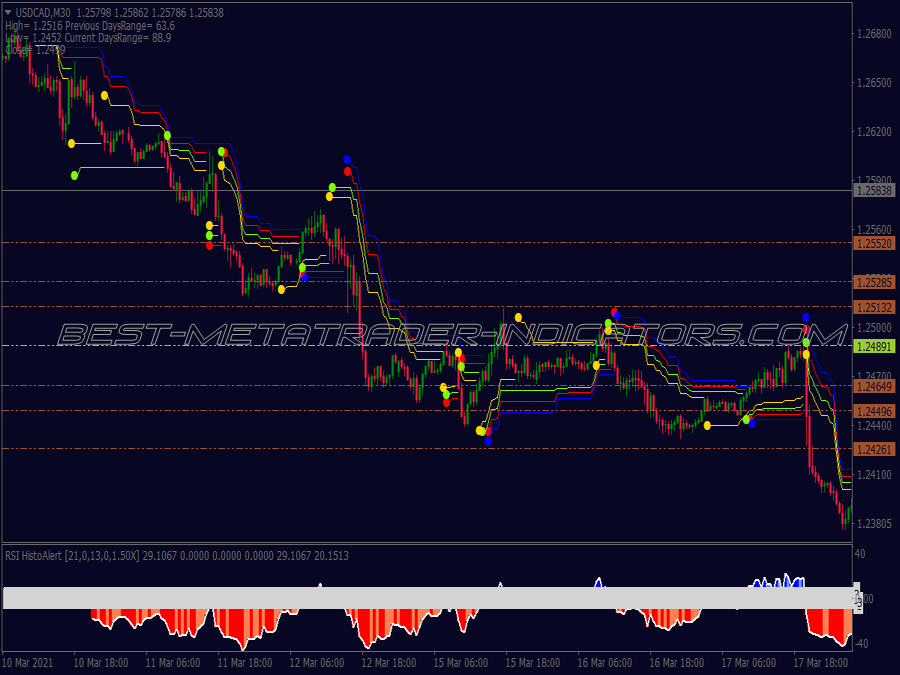Click the 40 value on RSI scale
This screenshot has width=900, height=675.
click(x=860, y=554)
